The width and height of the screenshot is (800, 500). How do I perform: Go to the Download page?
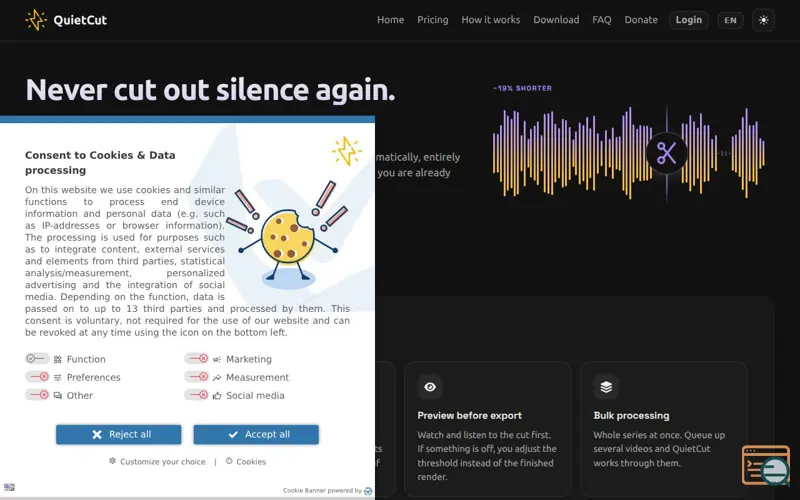(556, 20)
